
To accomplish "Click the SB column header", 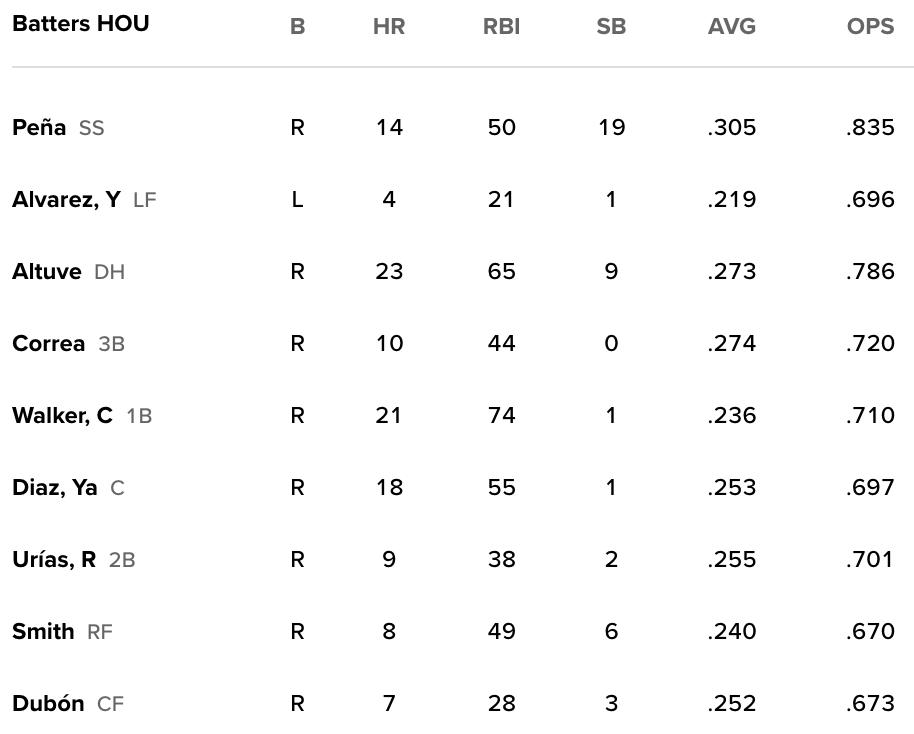I will pos(611,28).
